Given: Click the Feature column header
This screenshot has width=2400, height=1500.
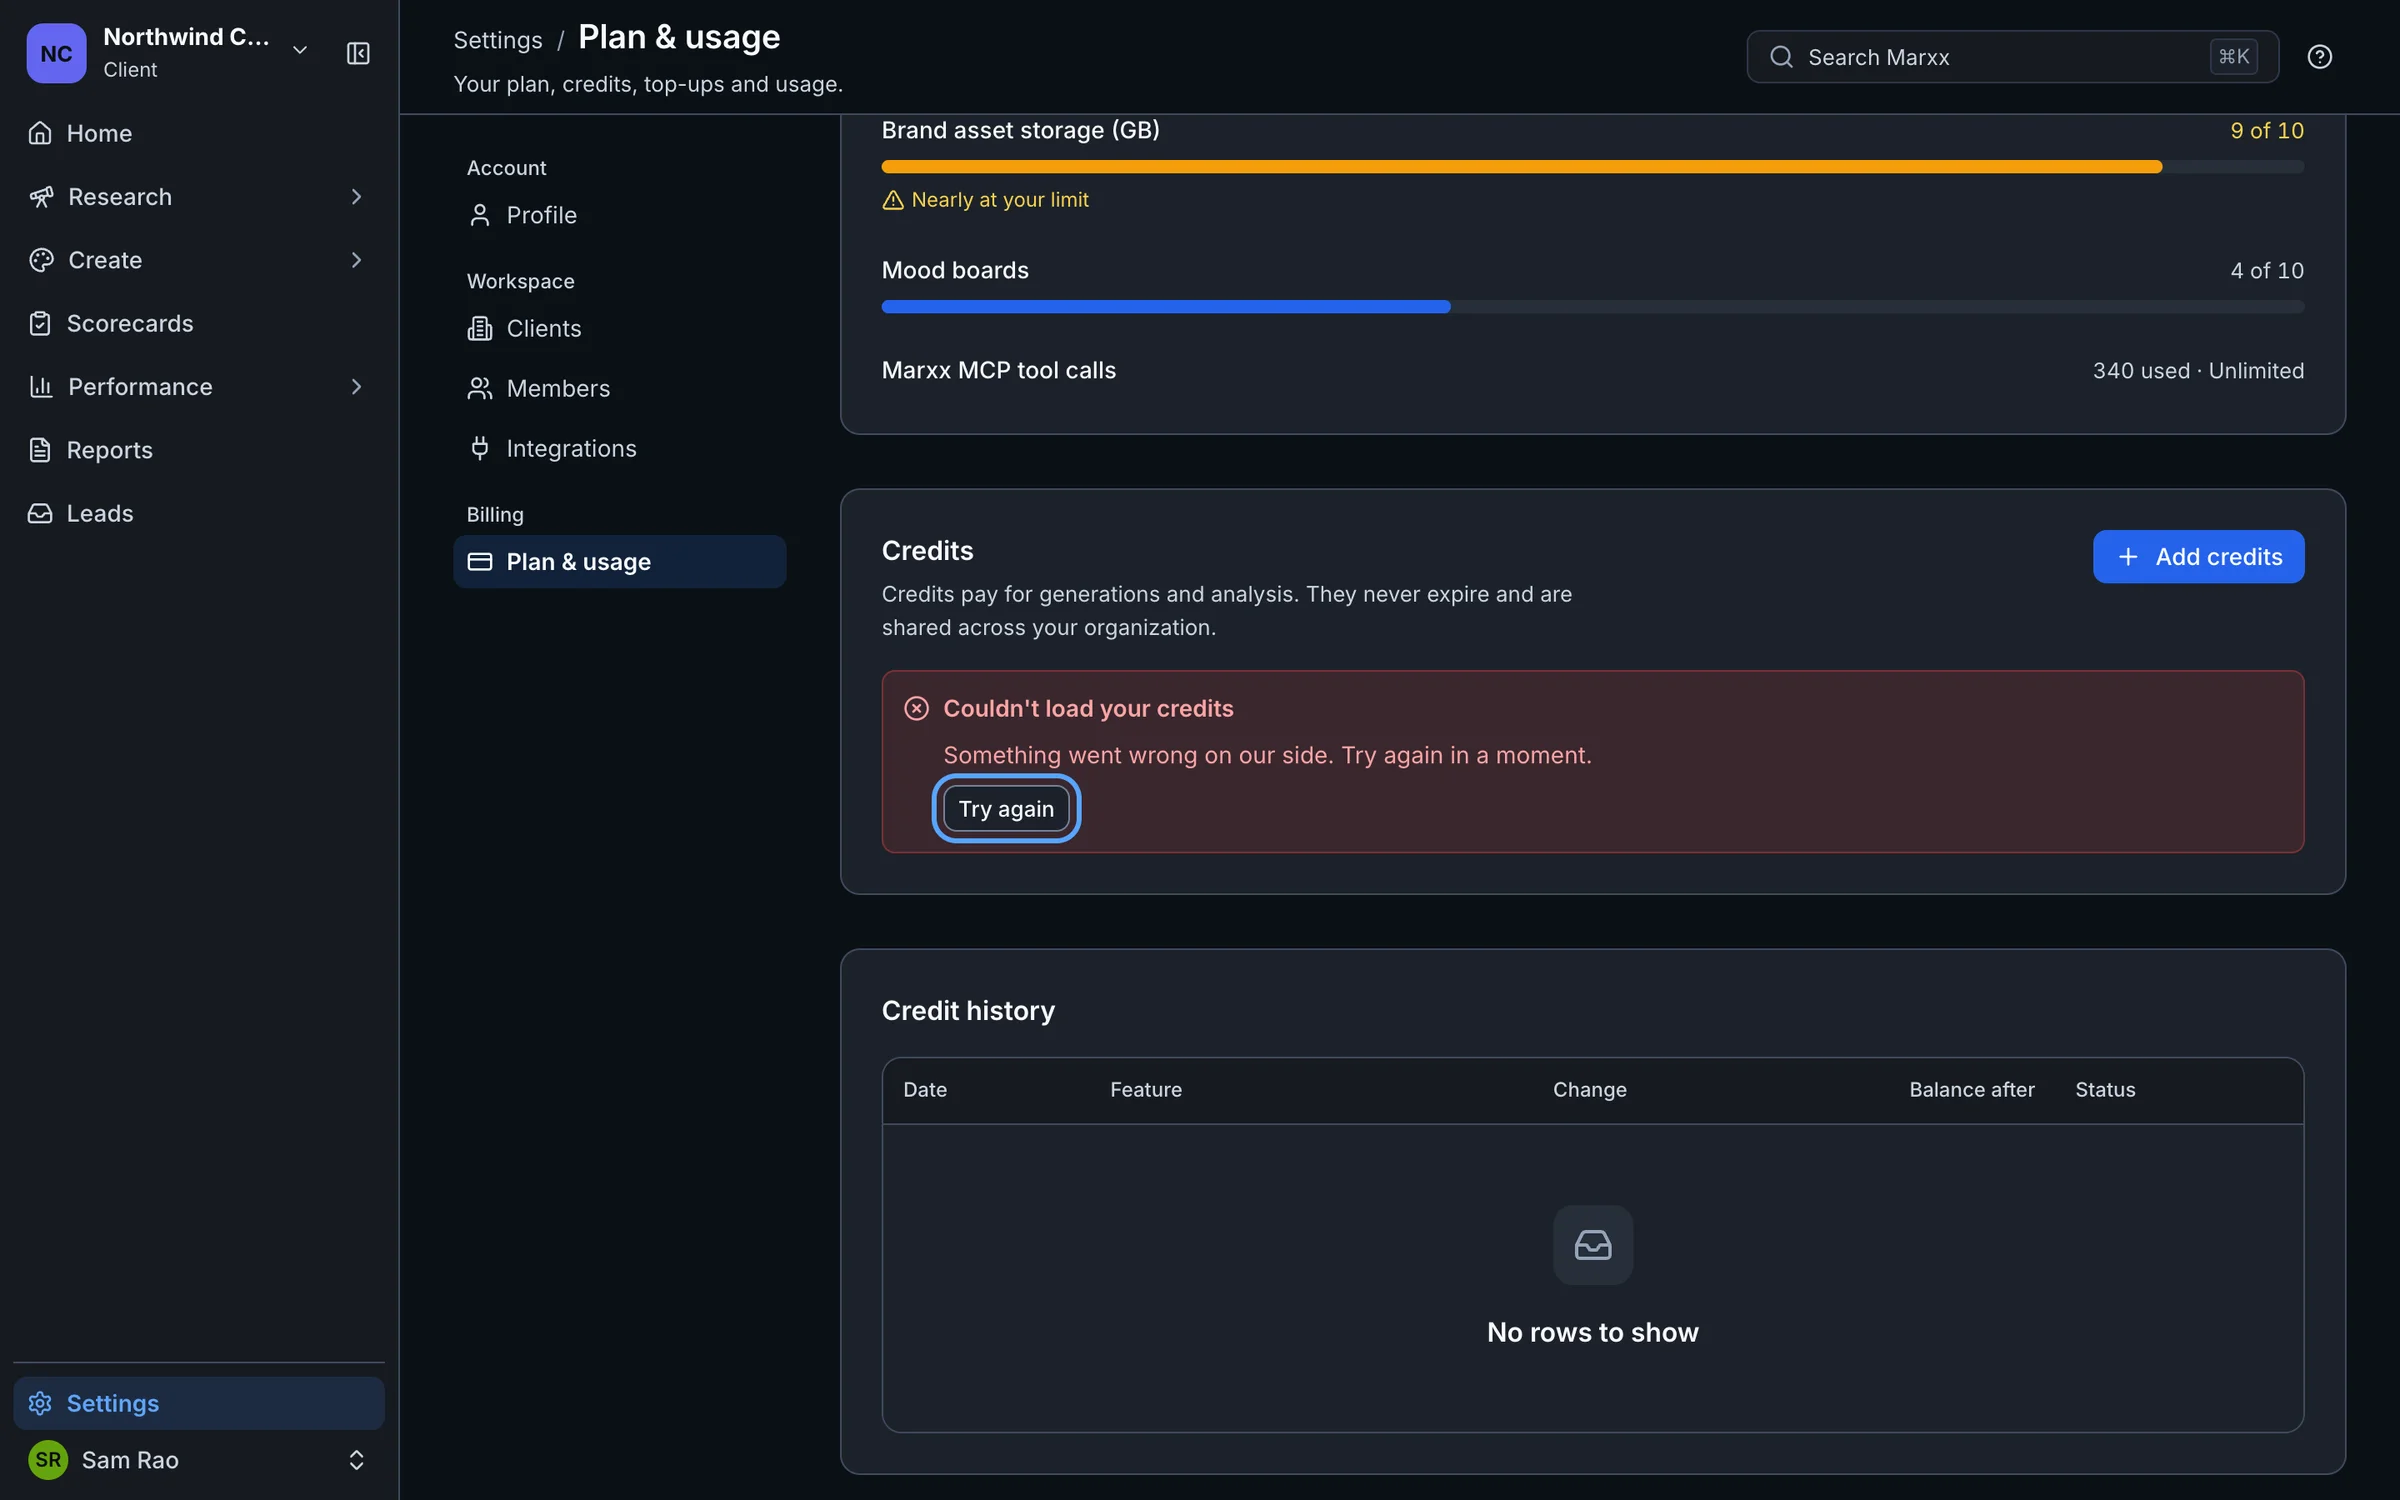Looking at the screenshot, I should point(1146,1090).
